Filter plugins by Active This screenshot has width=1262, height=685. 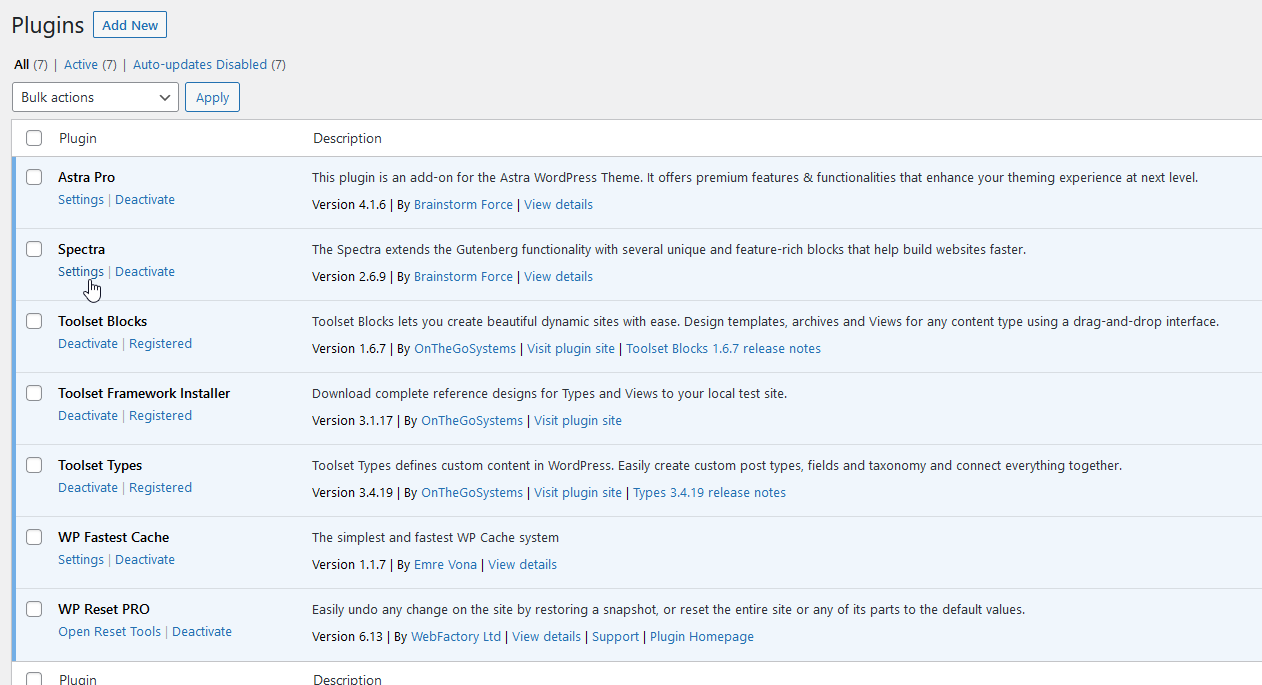click(x=81, y=64)
